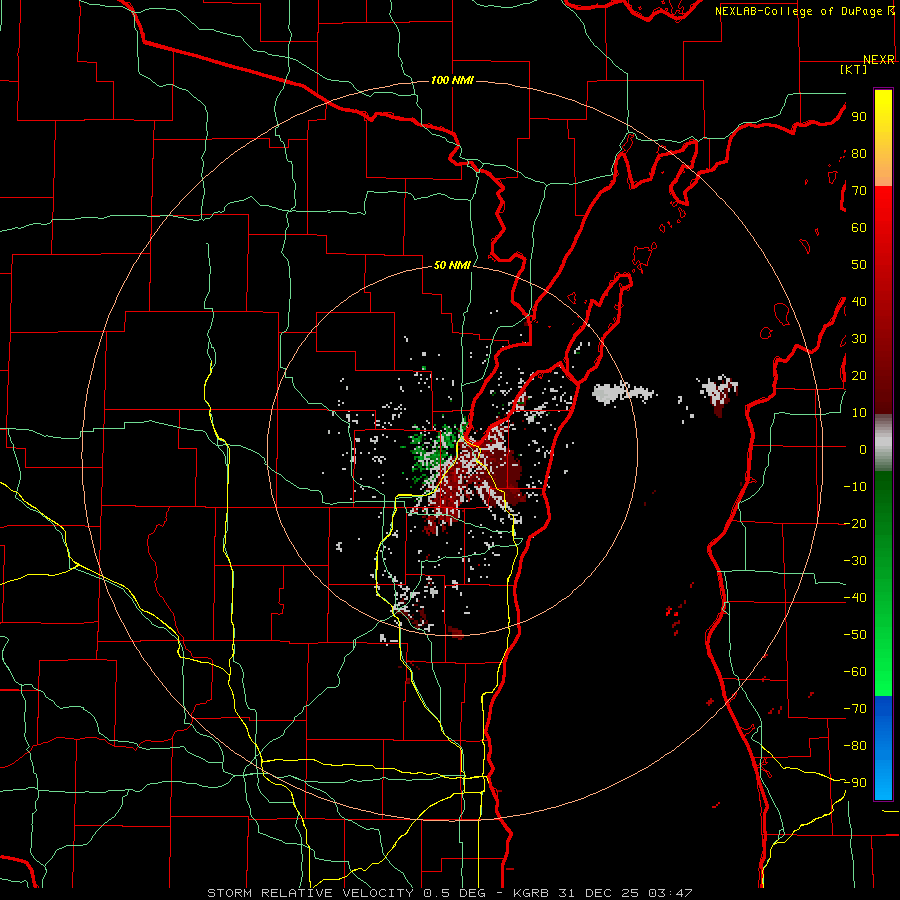Click the 0.5 DEG elevation text

pyautogui.click(x=455, y=893)
